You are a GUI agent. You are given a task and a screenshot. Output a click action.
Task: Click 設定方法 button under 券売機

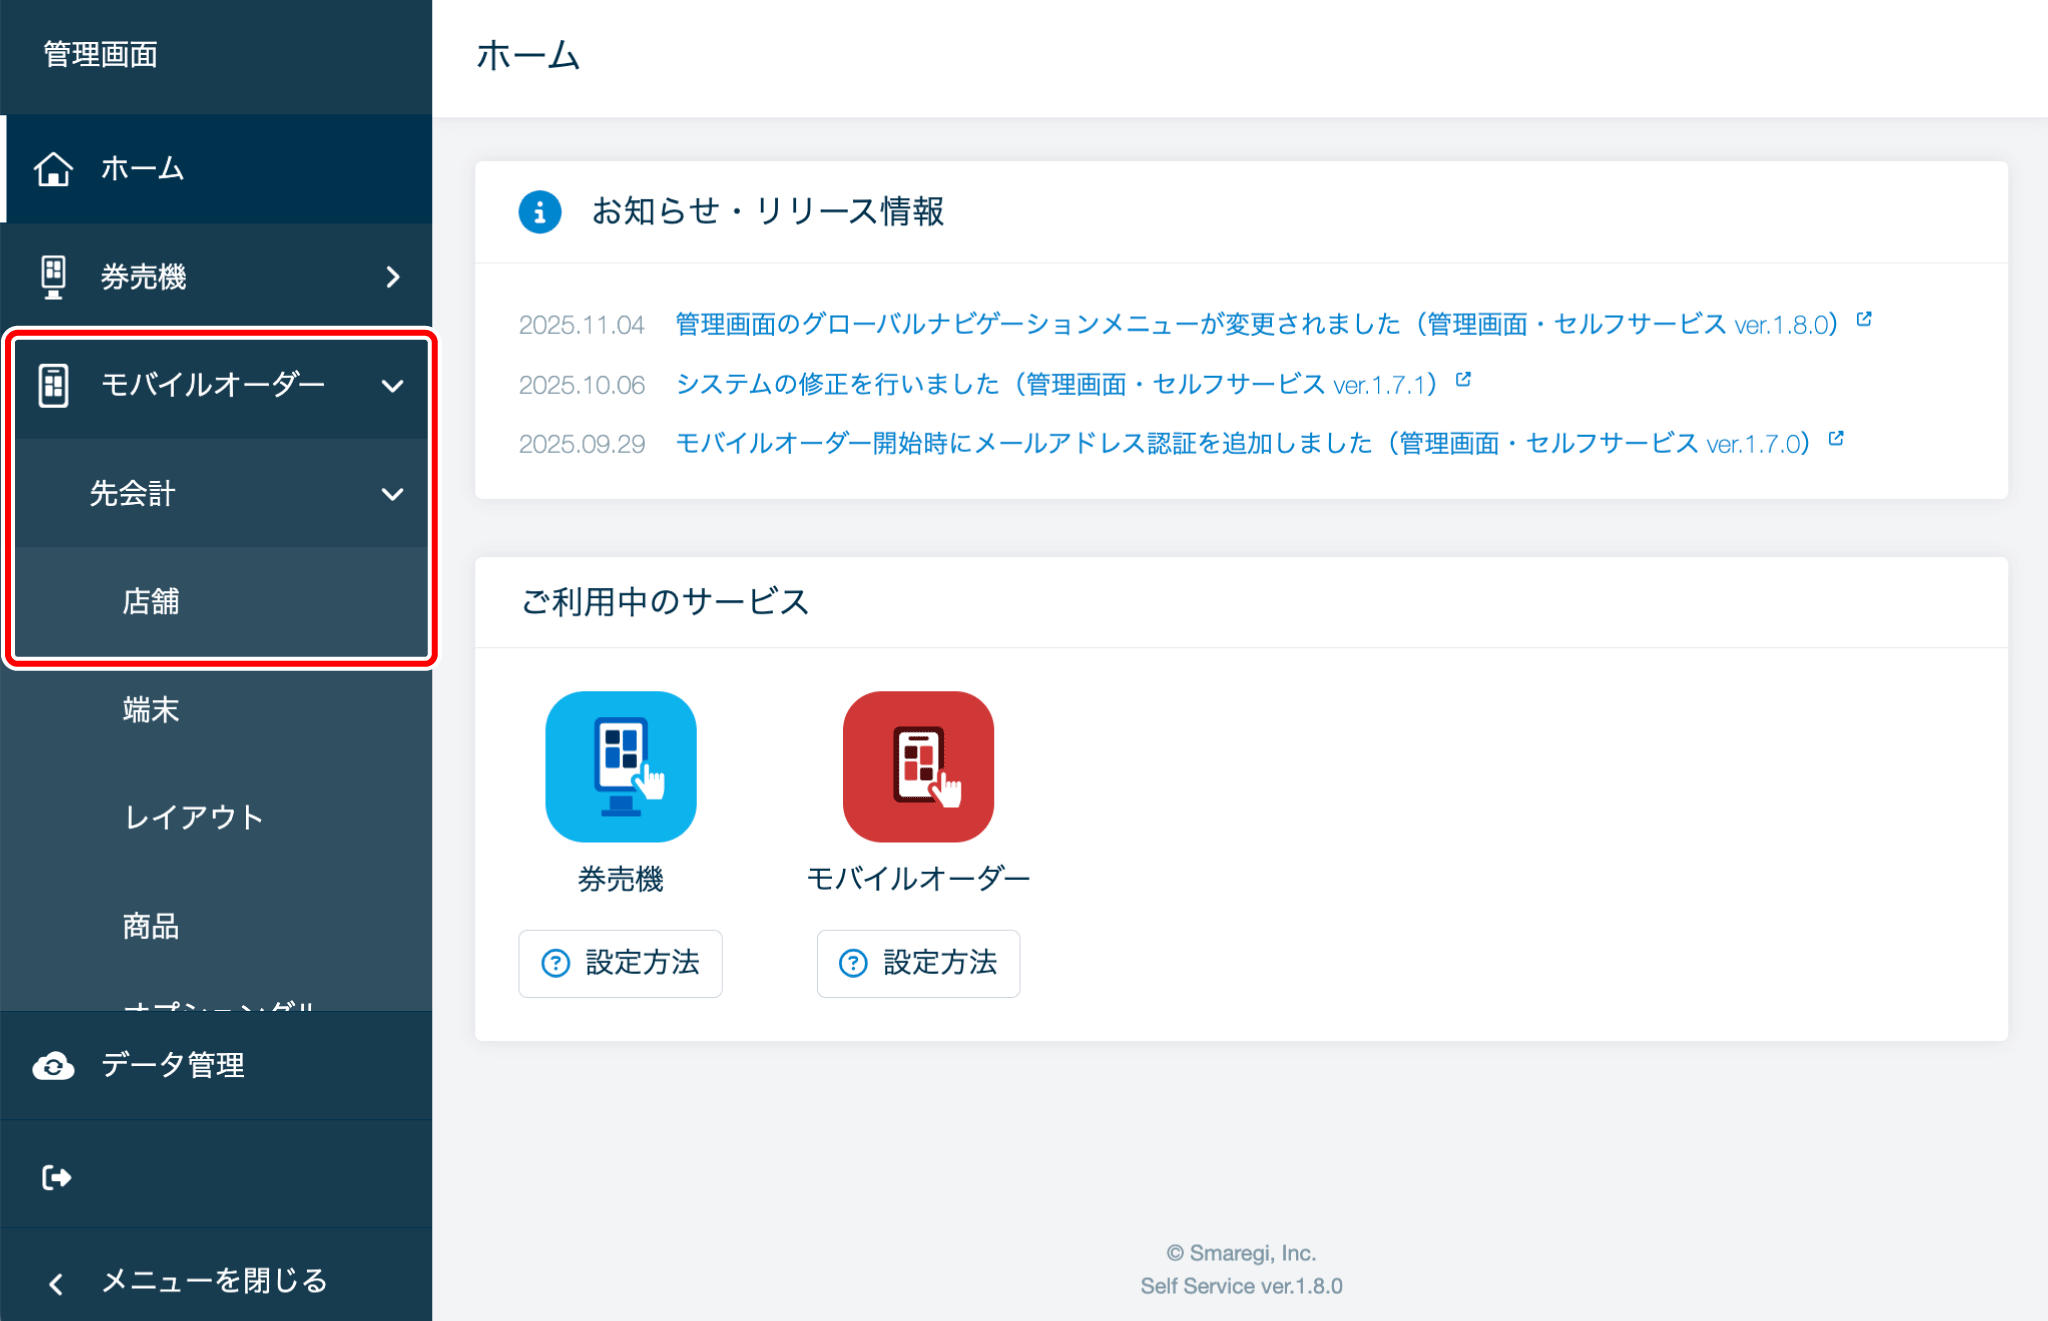pos(620,963)
